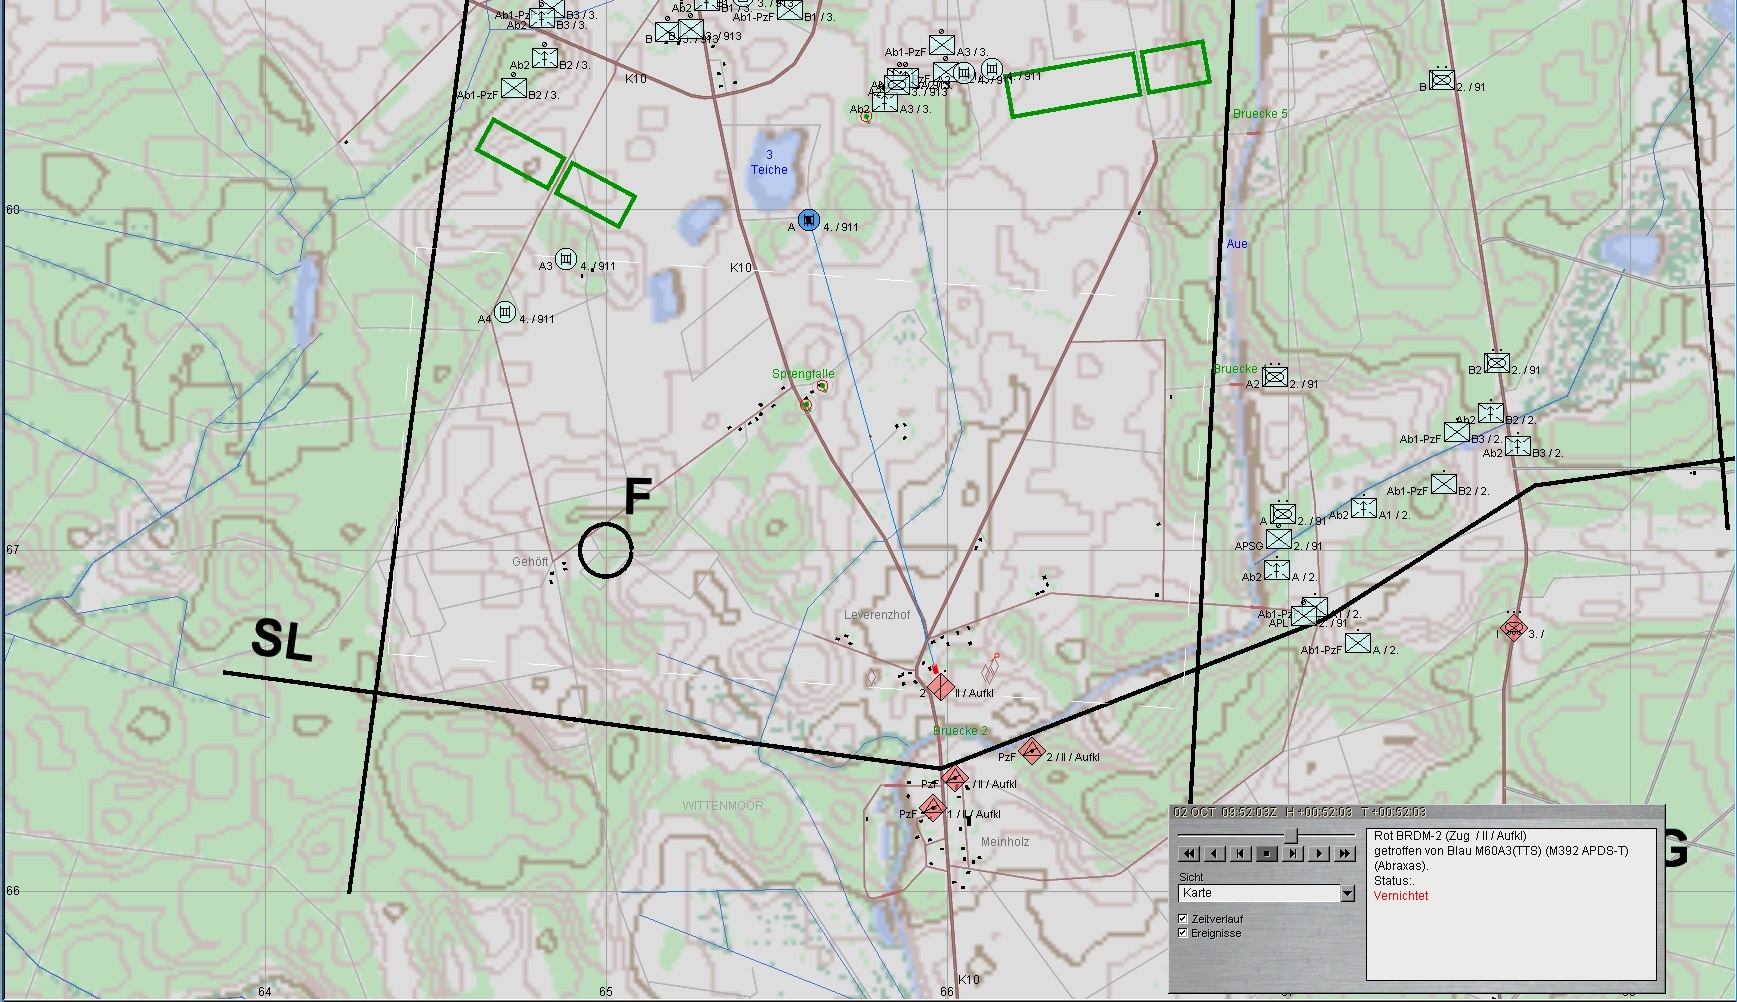1737x1002 pixels.
Task: Toggle the Zeitverlauf checkbox
Action: (1183, 918)
